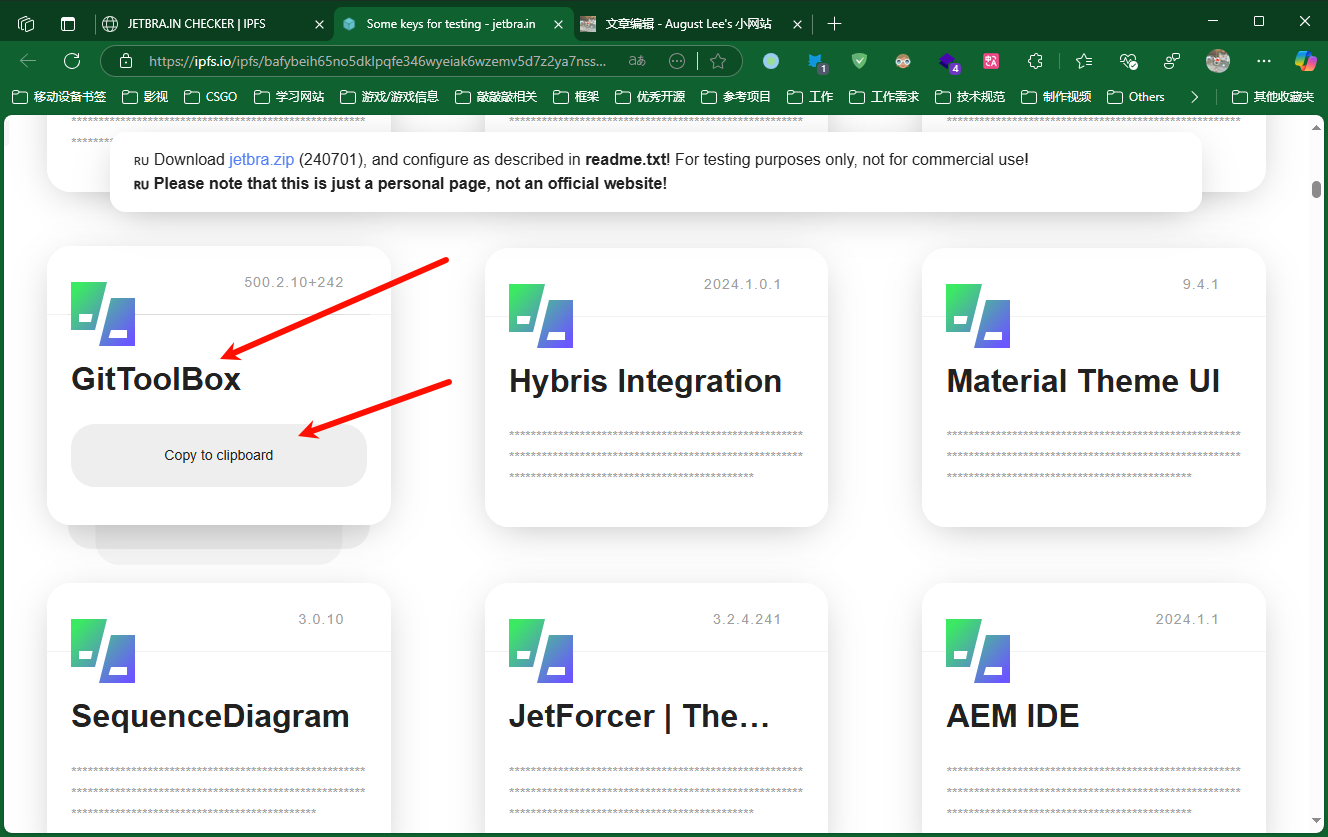Open the 其他收藏夹 folder
This screenshot has height=837, width=1328.
pyautogui.click(x=1273, y=97)
